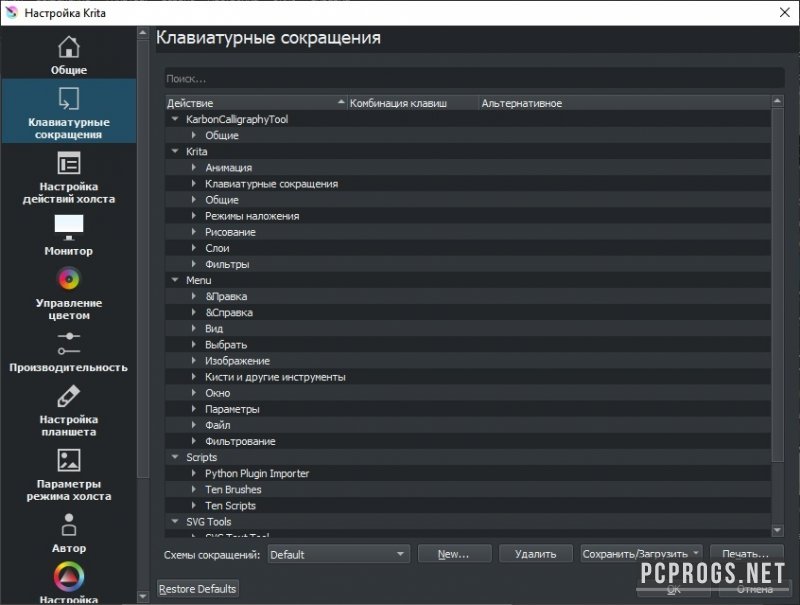This screenshot has width=800, height=605.
Task: Open Настройка действий холста page
Action: [x=68, y=178]
